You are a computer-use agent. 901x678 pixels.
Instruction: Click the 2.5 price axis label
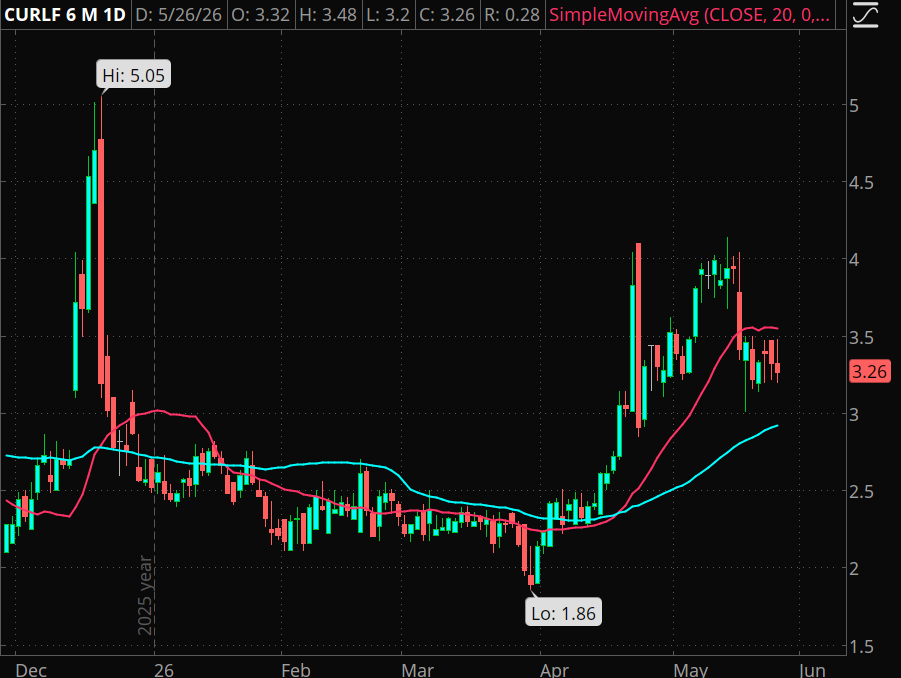coord(861,492)
